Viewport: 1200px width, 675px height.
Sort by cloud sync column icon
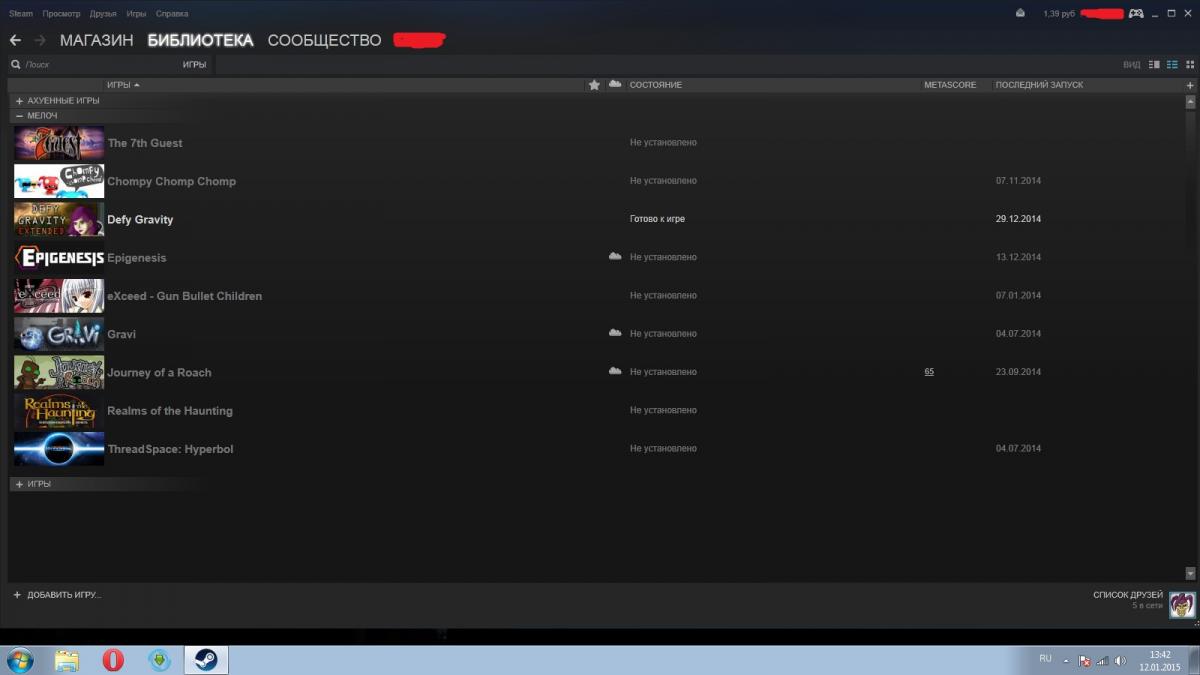pyautogui.click(x=615, y=84)
